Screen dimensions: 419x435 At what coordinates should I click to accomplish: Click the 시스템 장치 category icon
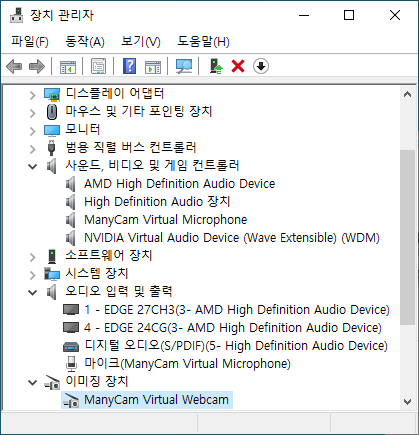pos(52,274)
